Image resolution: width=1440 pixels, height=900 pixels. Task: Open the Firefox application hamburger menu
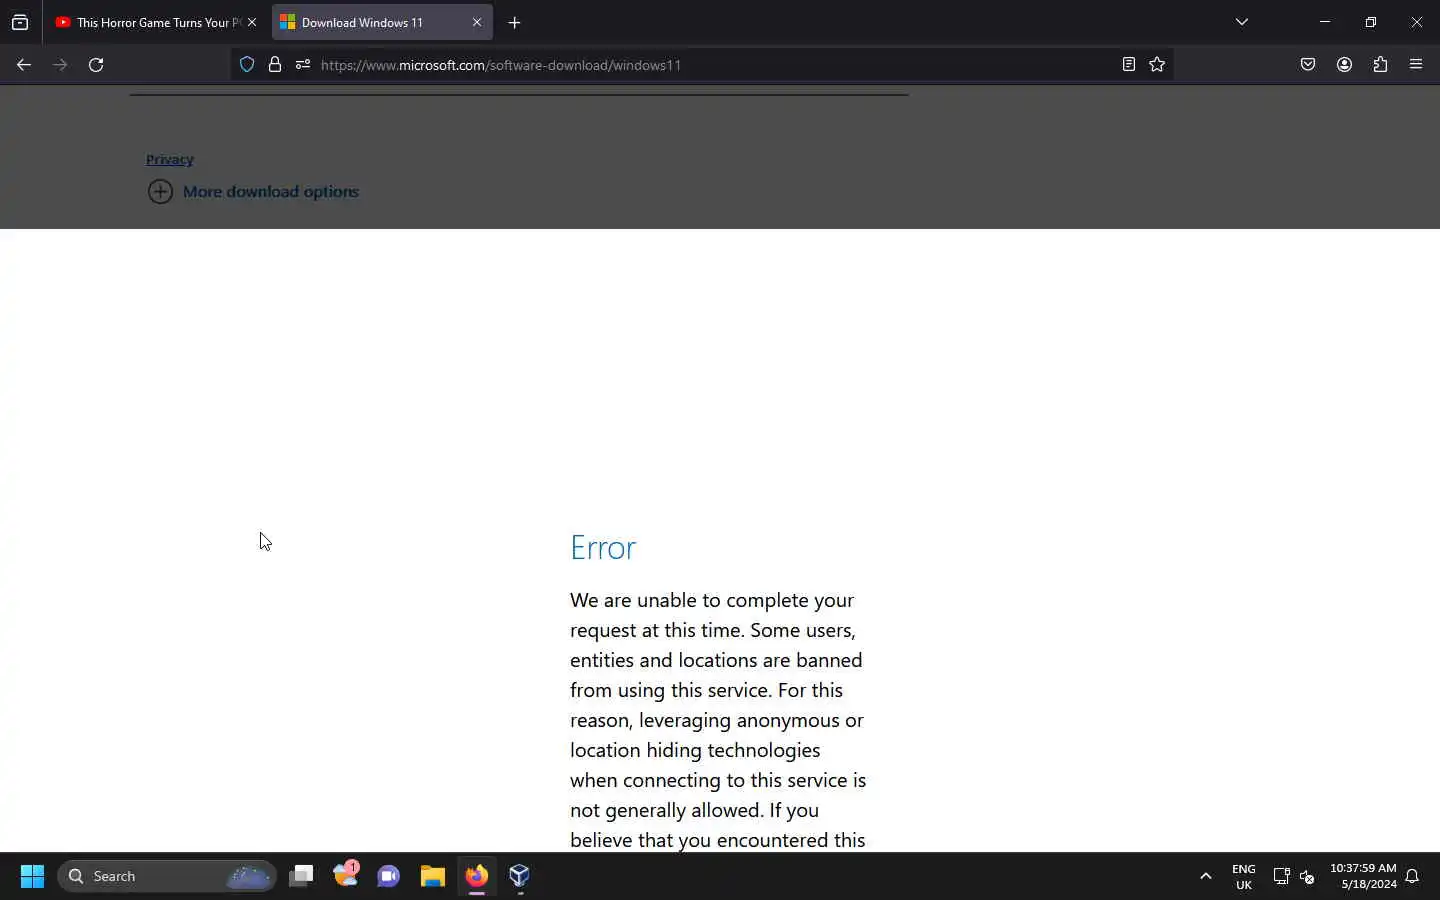(x=1416, y=65)
